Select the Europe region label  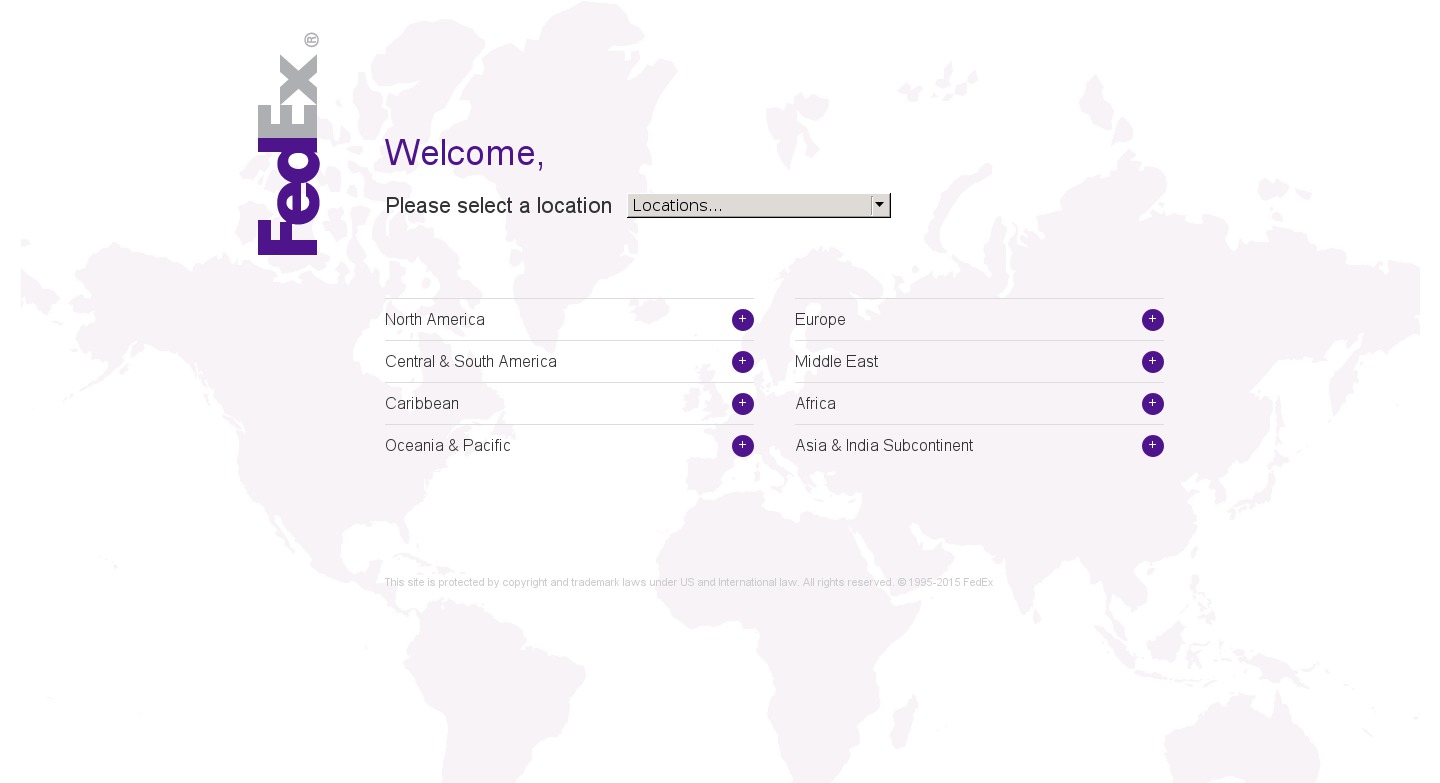tap(820, 320)
